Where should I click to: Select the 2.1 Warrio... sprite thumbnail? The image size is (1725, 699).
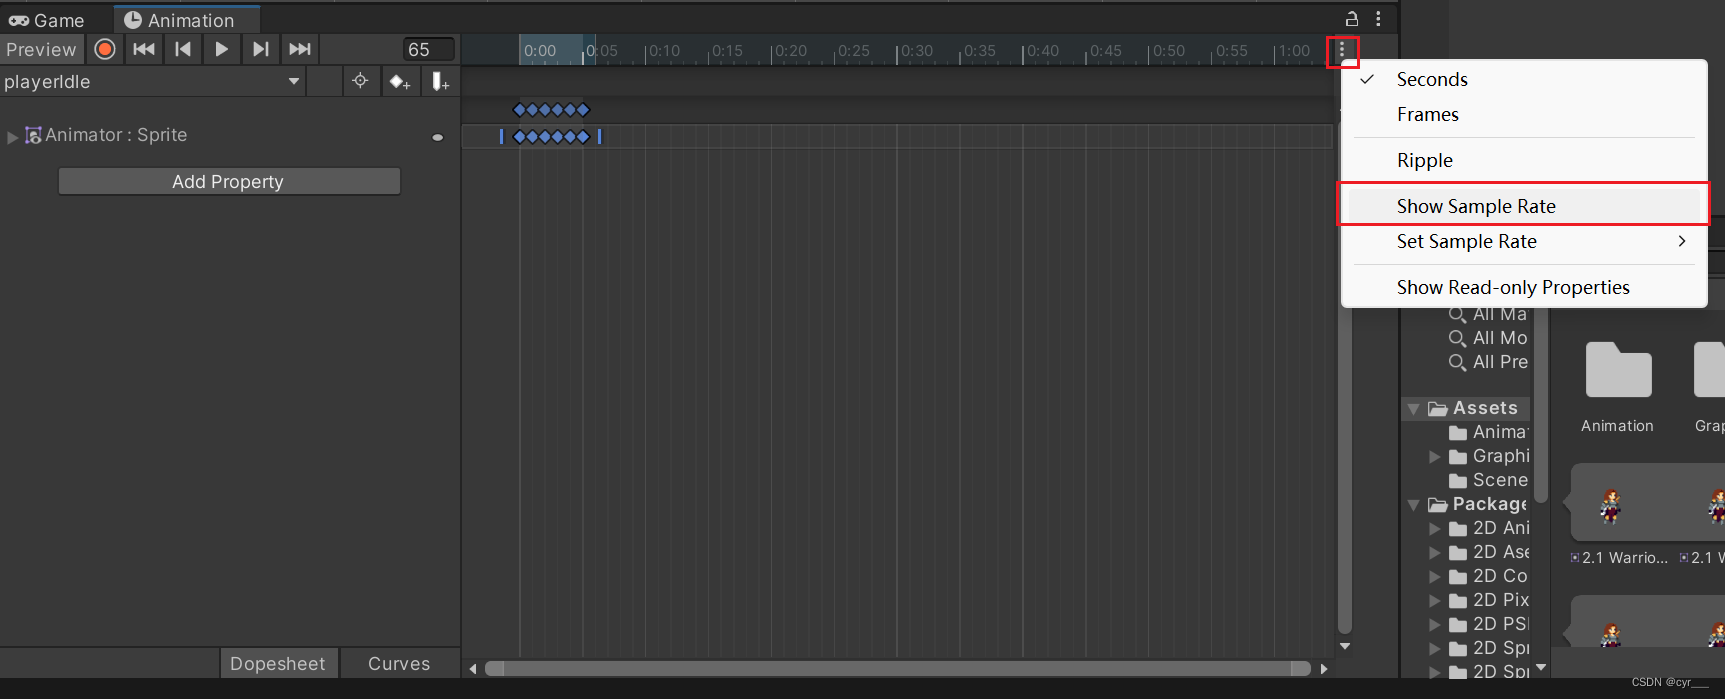click(1612, 506)
